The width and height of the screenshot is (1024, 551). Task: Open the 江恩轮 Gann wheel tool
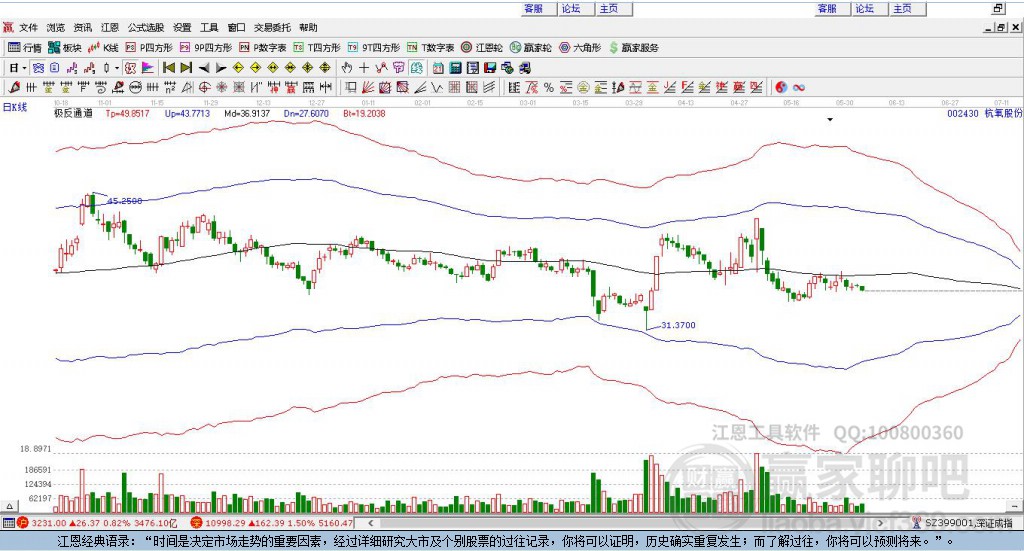[482, 48]
